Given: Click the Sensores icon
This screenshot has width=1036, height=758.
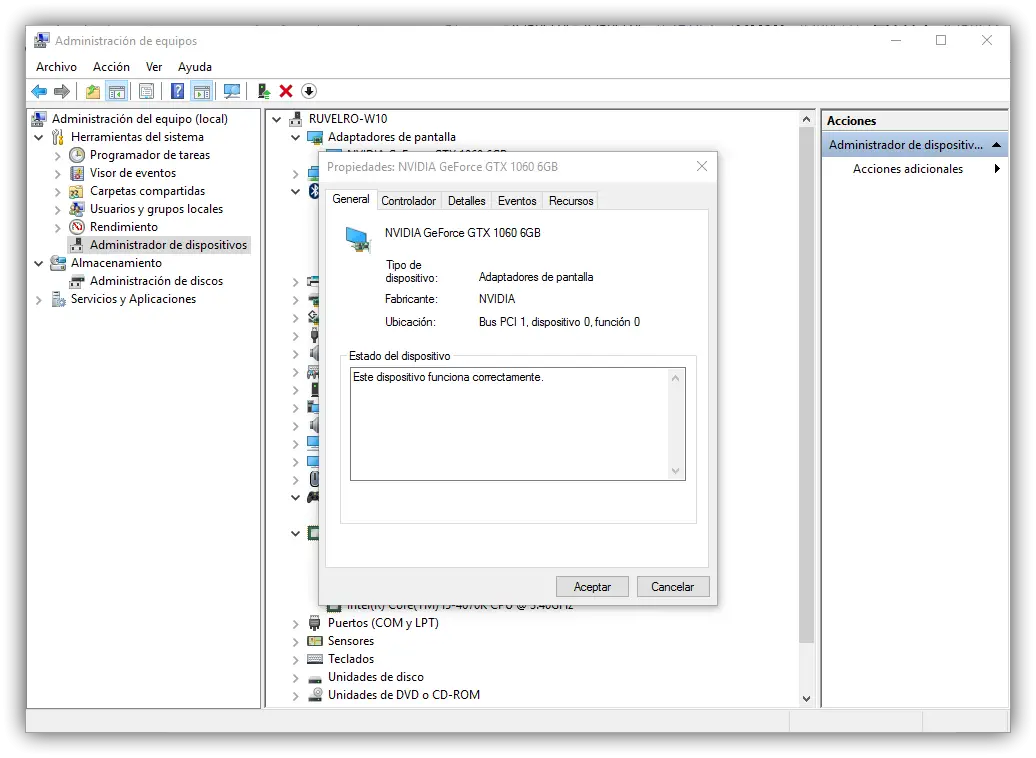Looking at the screenshot, I should point(314,641).
